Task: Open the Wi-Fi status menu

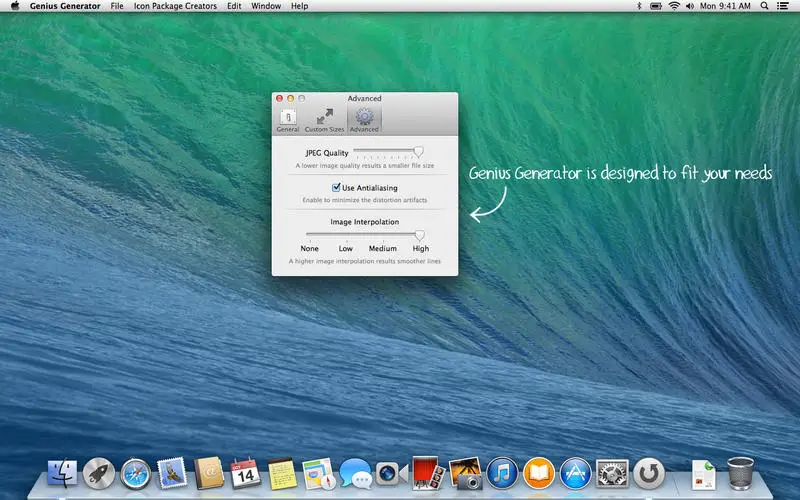Action: (x=674, y=6)
